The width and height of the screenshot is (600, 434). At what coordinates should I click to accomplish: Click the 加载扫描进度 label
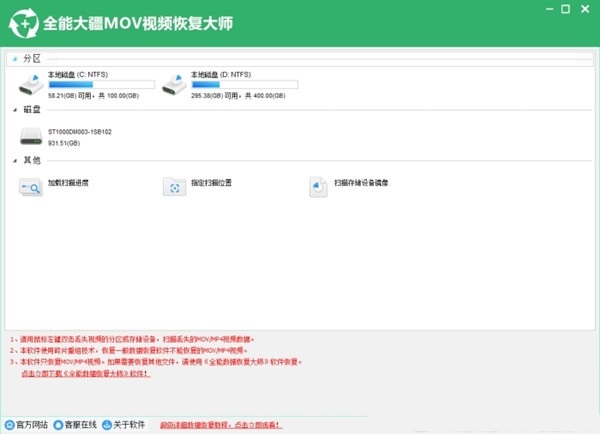68,183
